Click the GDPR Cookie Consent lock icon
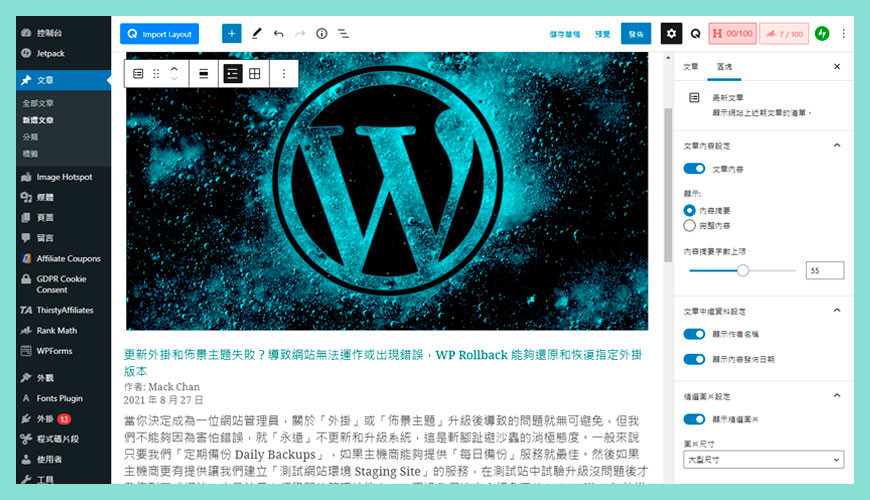 coord(26,279)
